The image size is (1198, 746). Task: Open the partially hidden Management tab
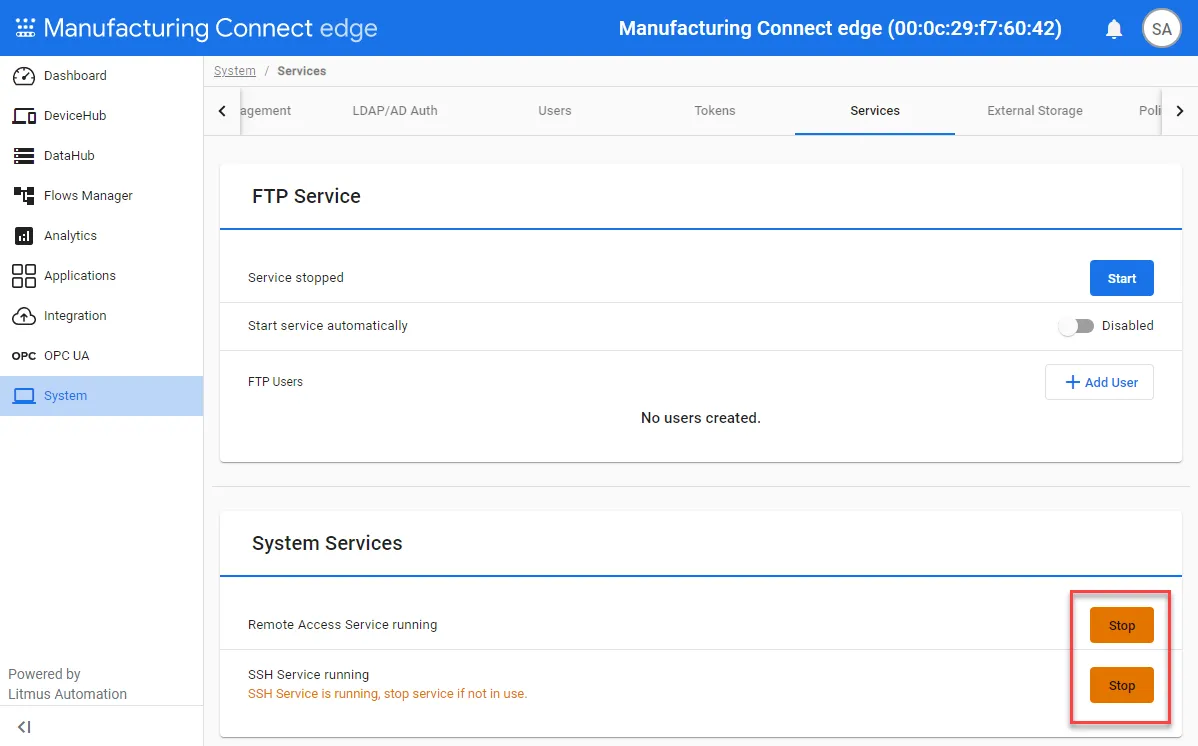(x=266, y=111)
